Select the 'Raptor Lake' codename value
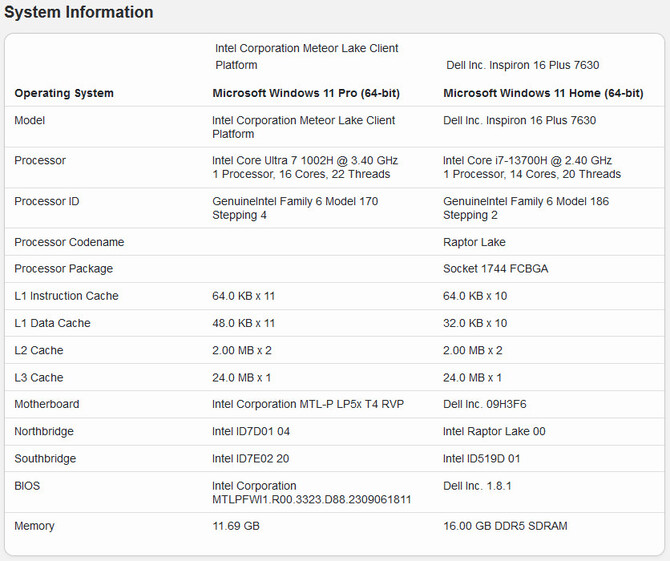 474,242
